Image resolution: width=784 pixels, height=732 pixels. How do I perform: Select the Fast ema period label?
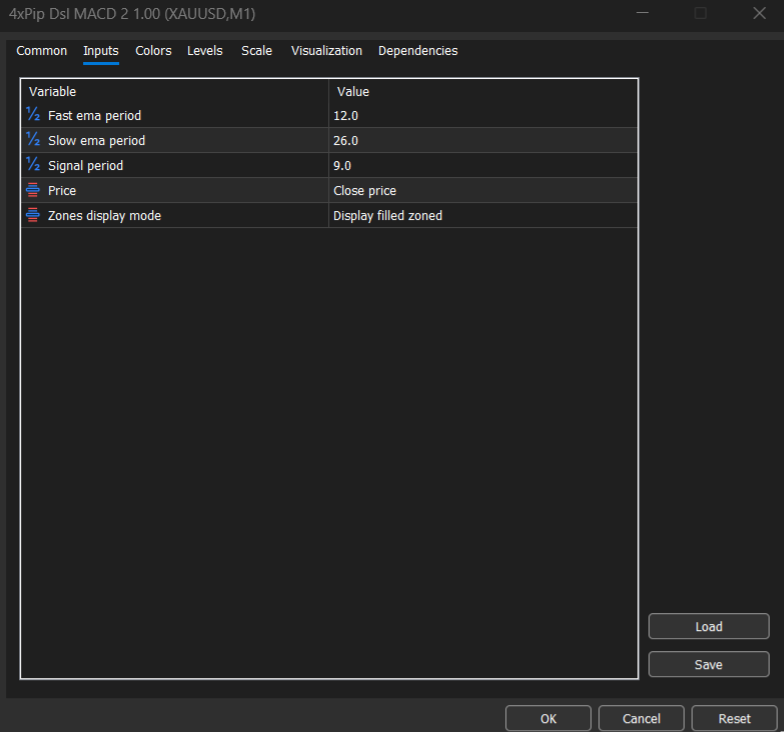(x=94, y=116)
